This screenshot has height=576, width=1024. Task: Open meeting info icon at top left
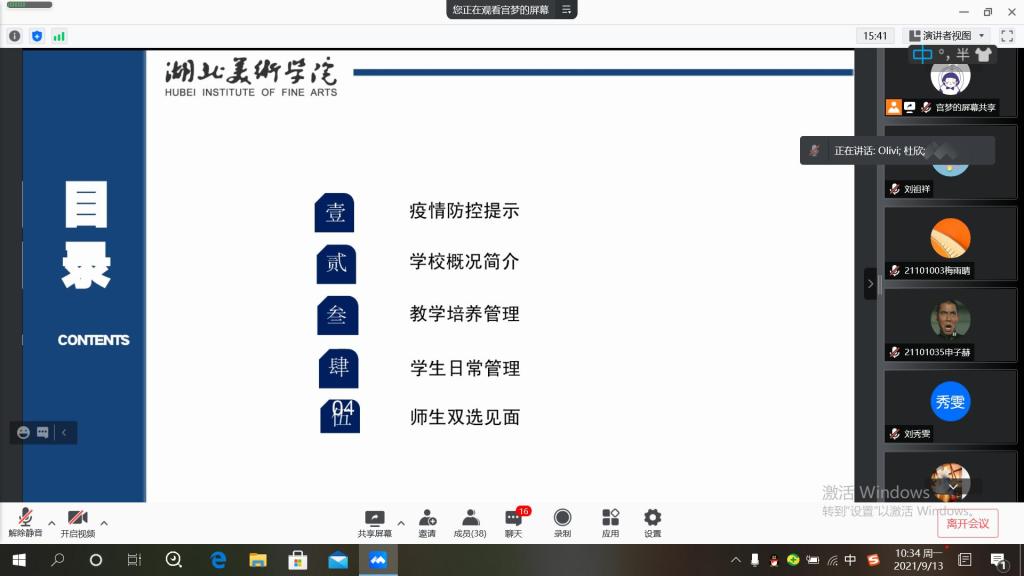(14, 36)
